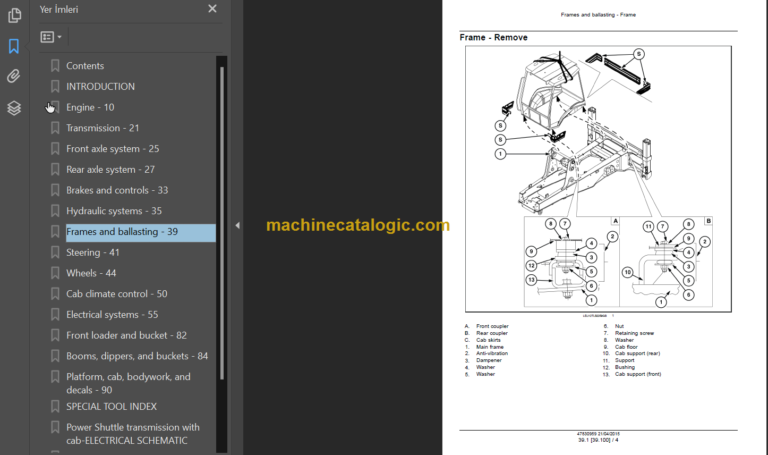Close the Yer İmleri bookmarks panel

coord(212,9)
